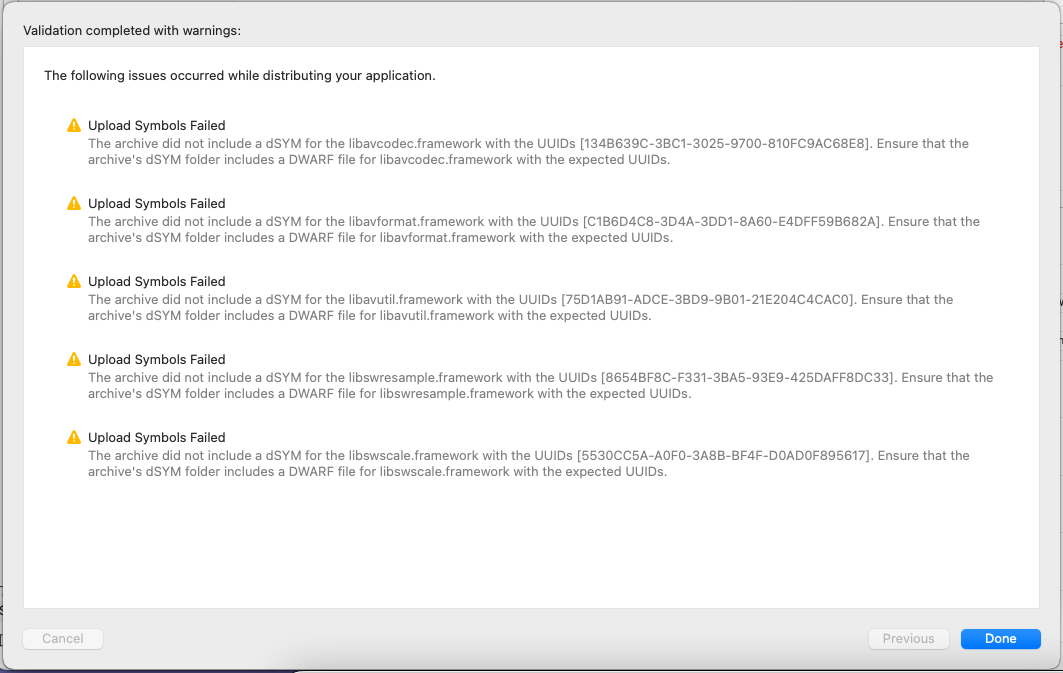The width and height of the screenshot is (1063, 673).
Task: Click warning icon for libswscale.framework issue
Action: tap(74, 437)
